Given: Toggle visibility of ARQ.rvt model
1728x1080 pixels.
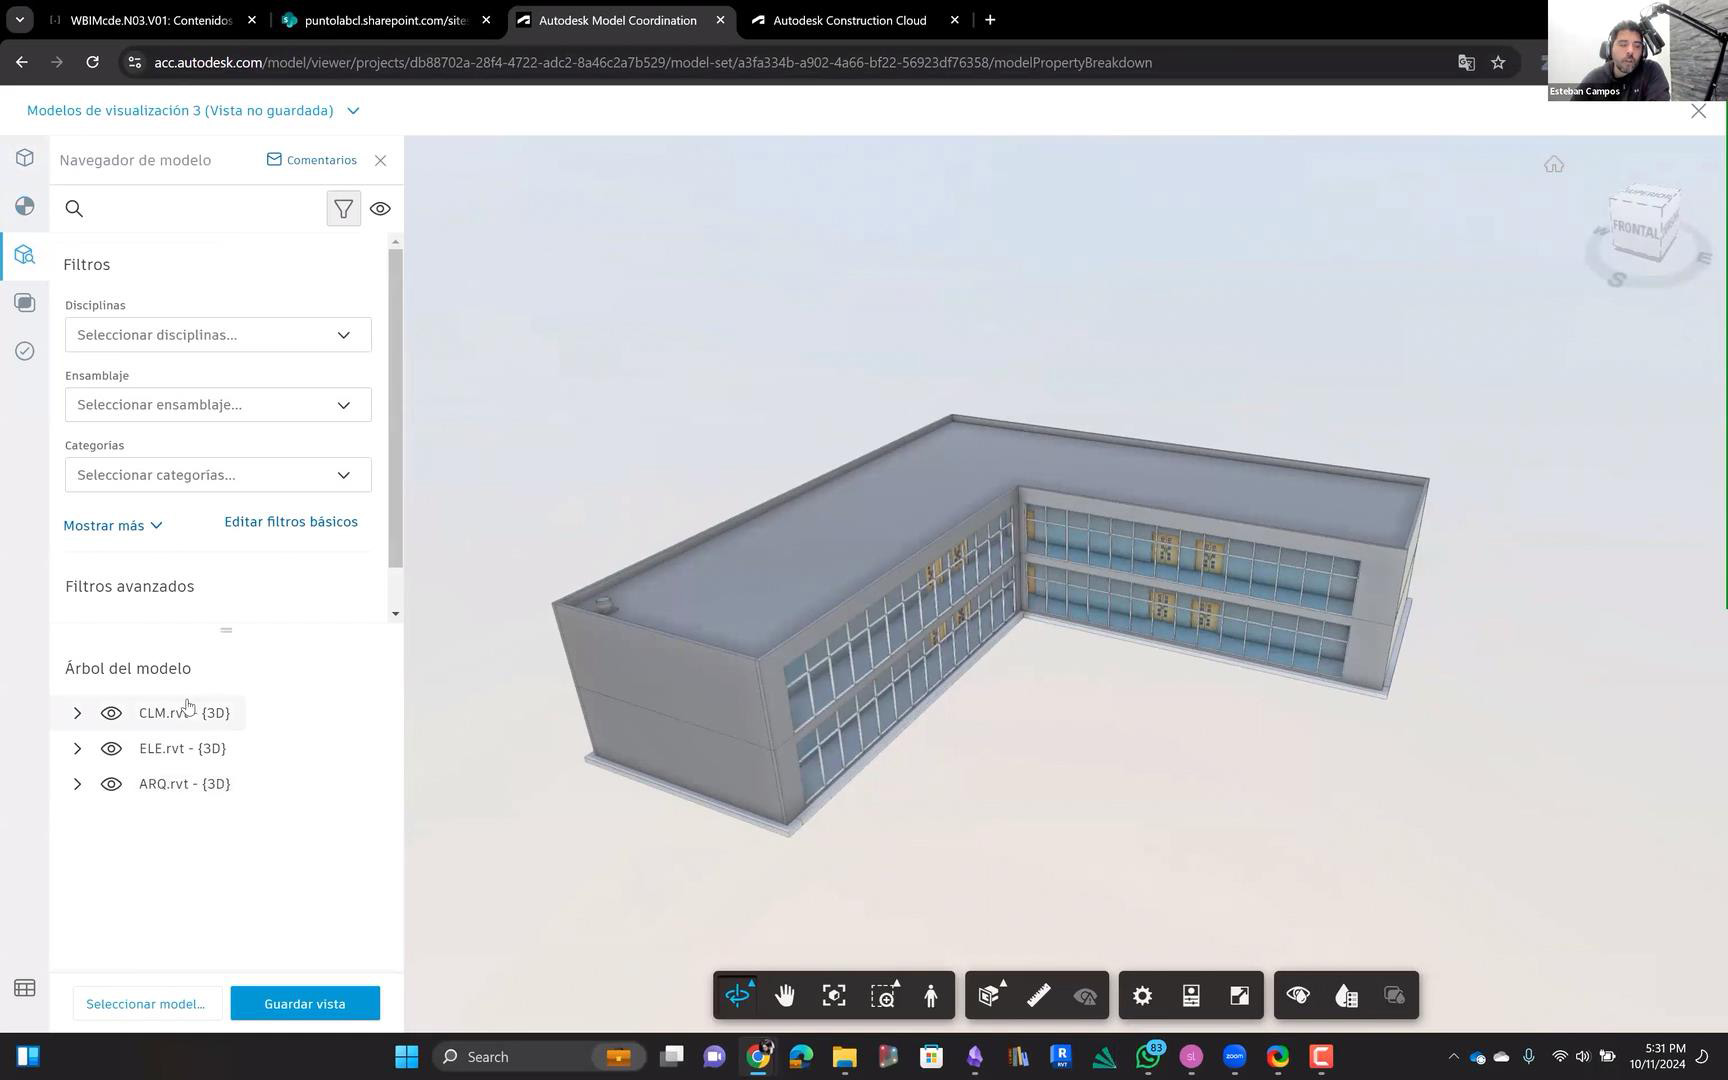Looking at the screenshot, I should [111, 784].
